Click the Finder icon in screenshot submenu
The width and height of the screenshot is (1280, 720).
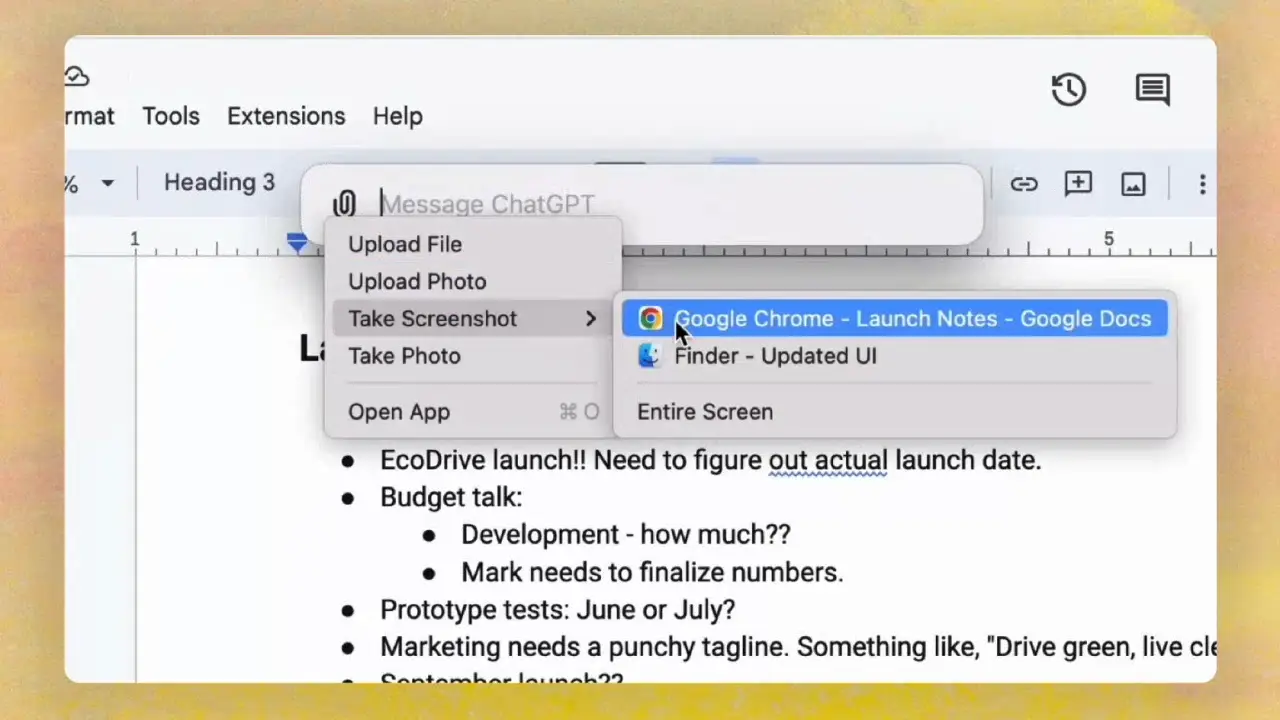(650, 355)
